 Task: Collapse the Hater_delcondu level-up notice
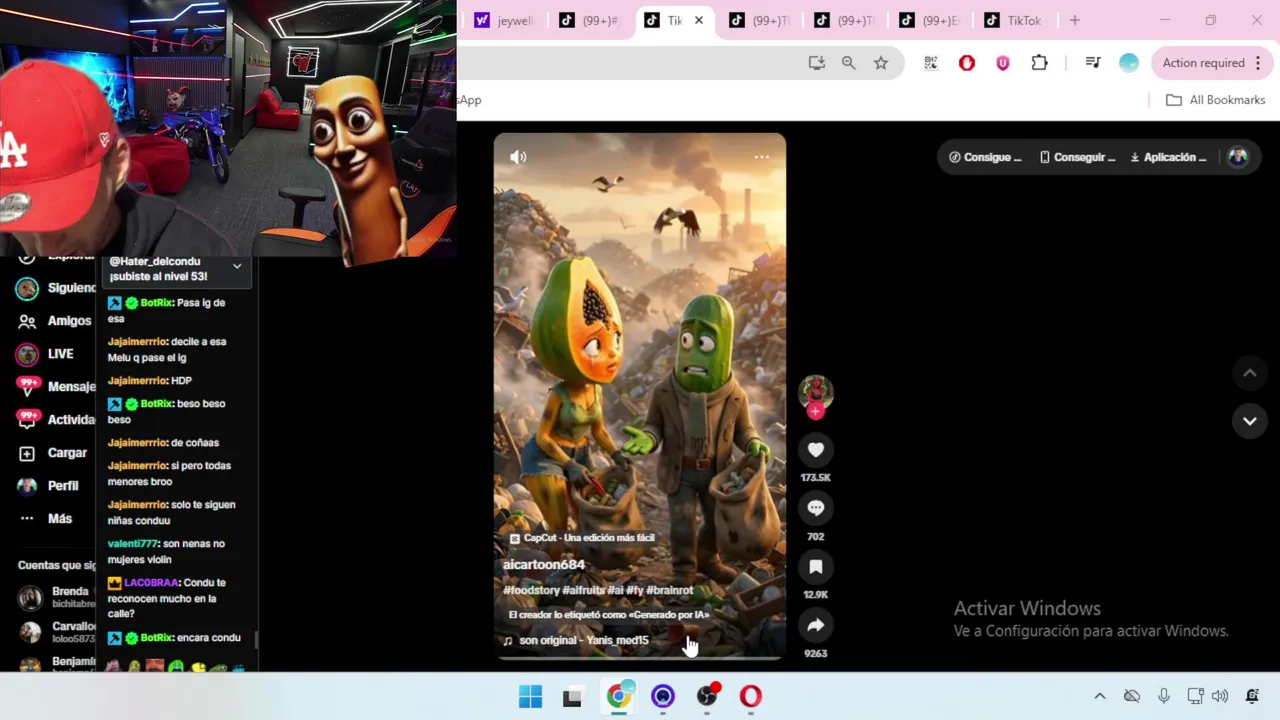[x=237, y=266]
